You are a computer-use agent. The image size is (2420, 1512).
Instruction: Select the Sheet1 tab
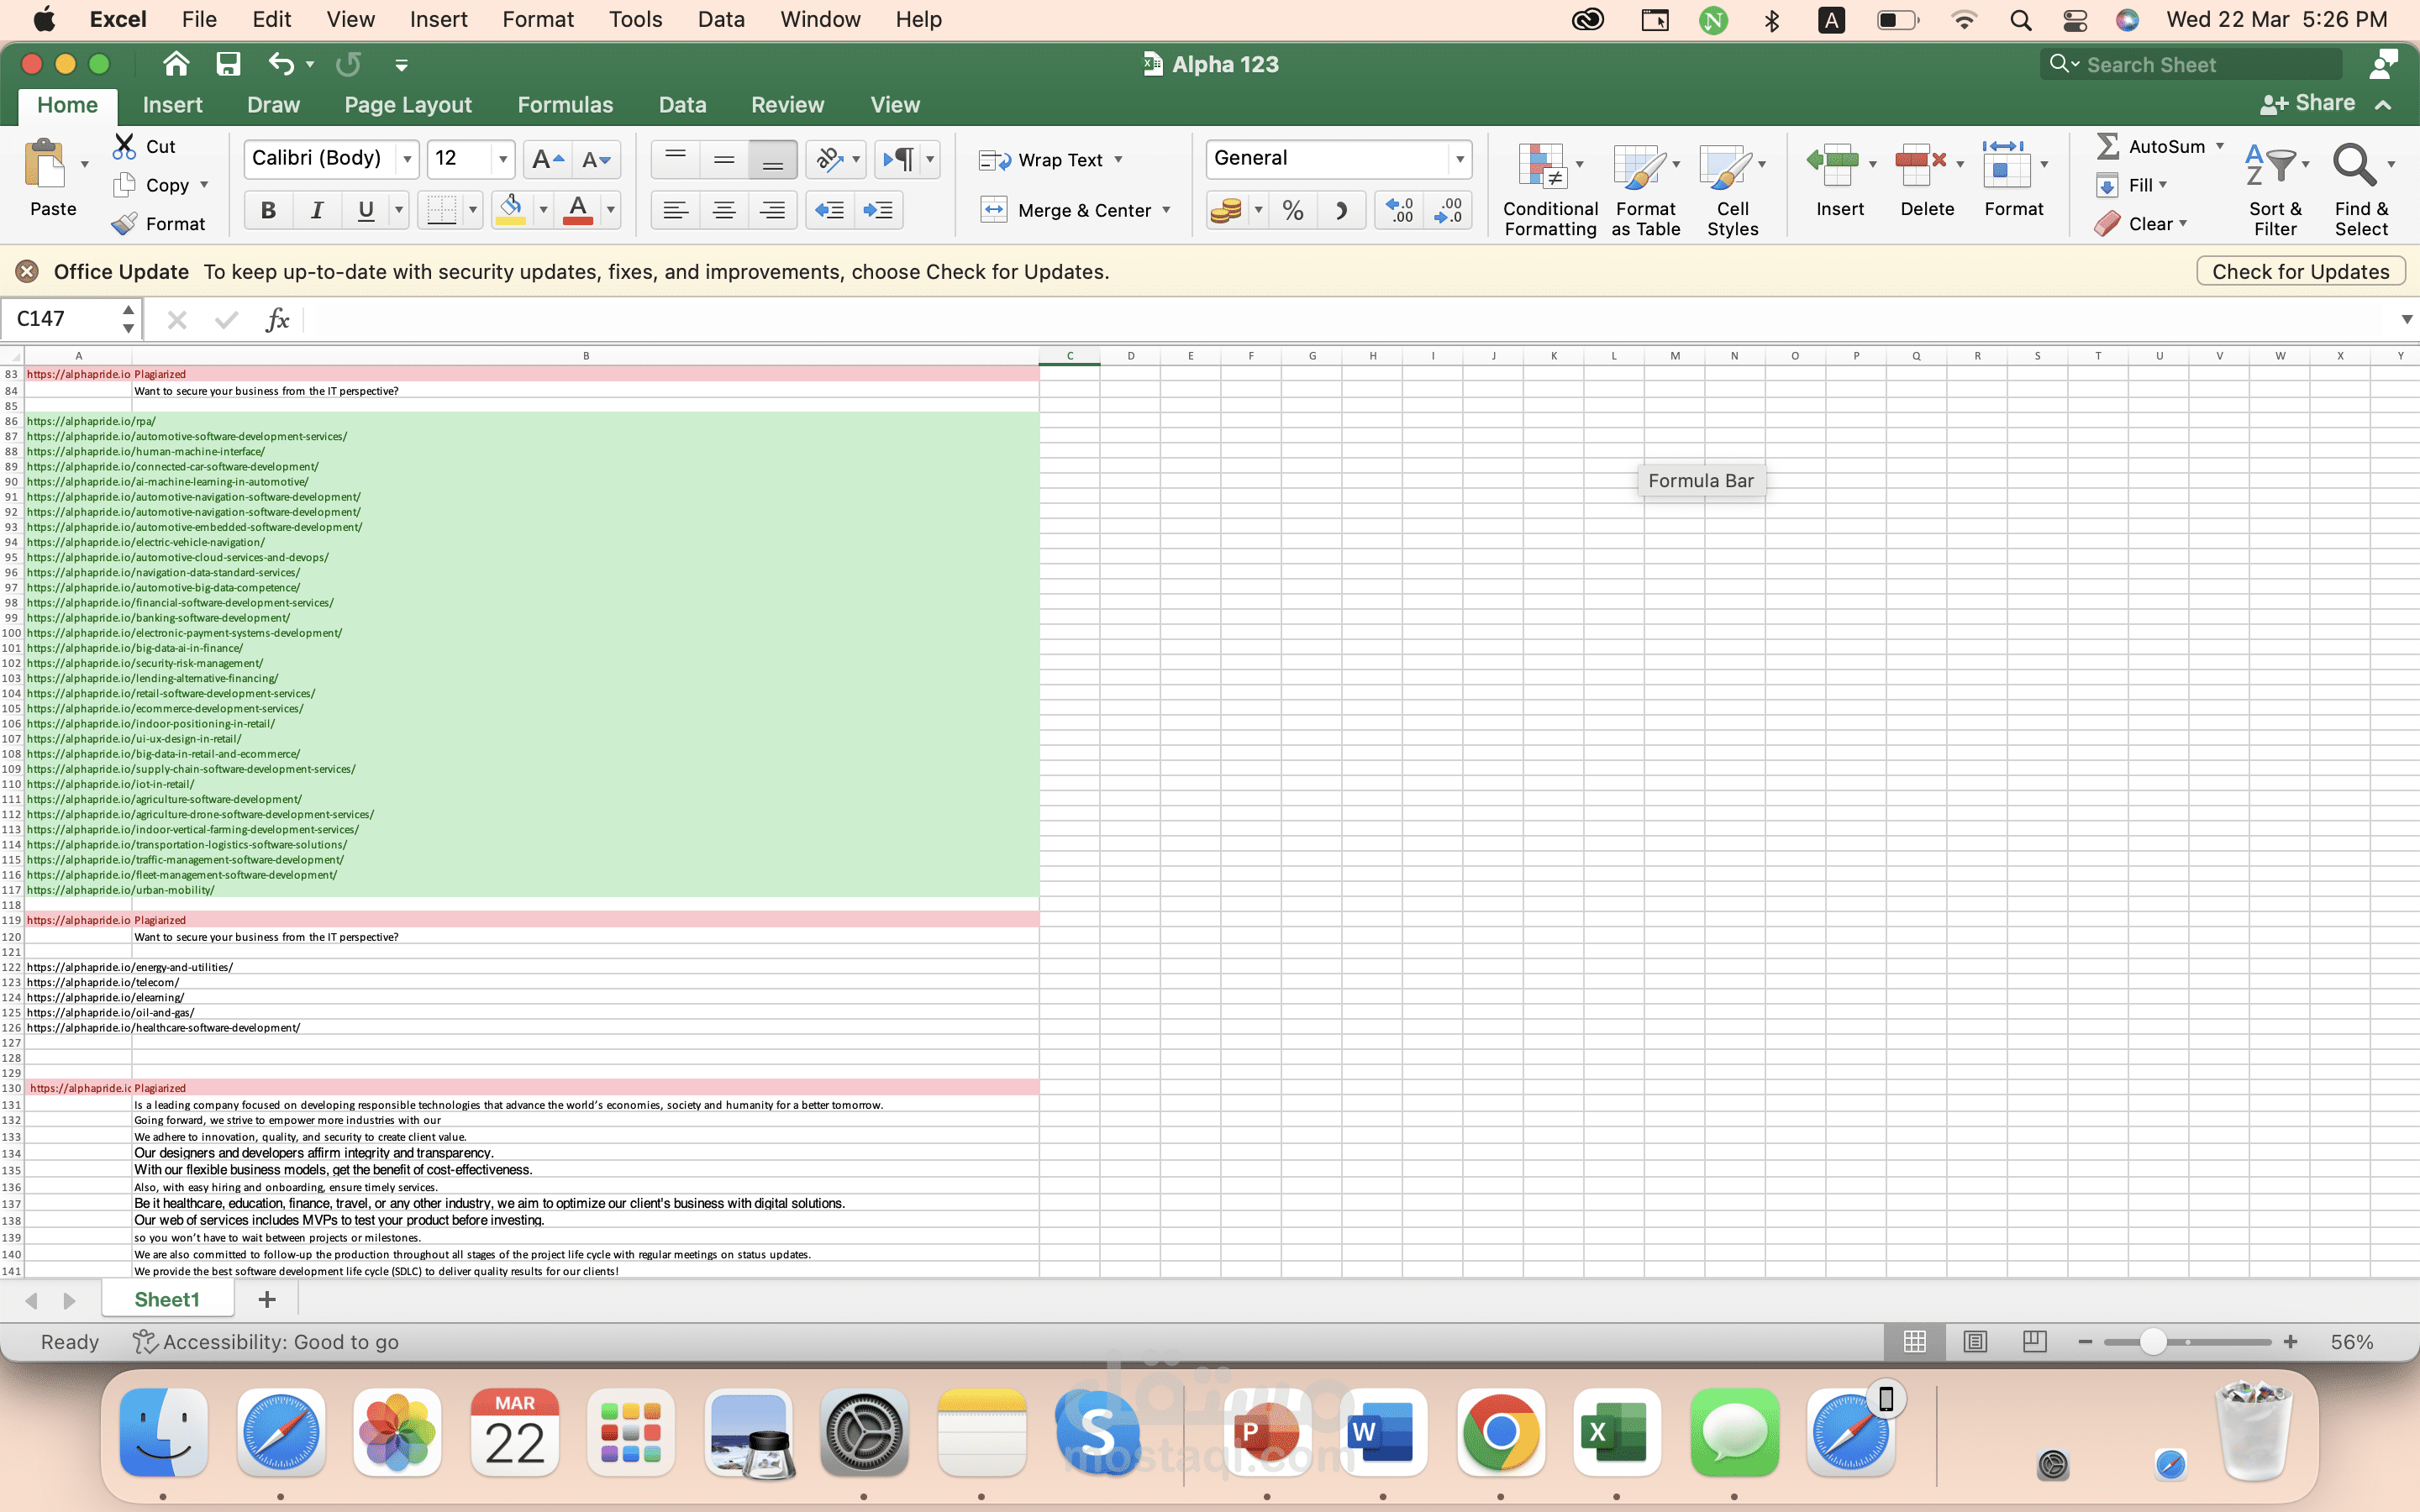(167, 1299)
